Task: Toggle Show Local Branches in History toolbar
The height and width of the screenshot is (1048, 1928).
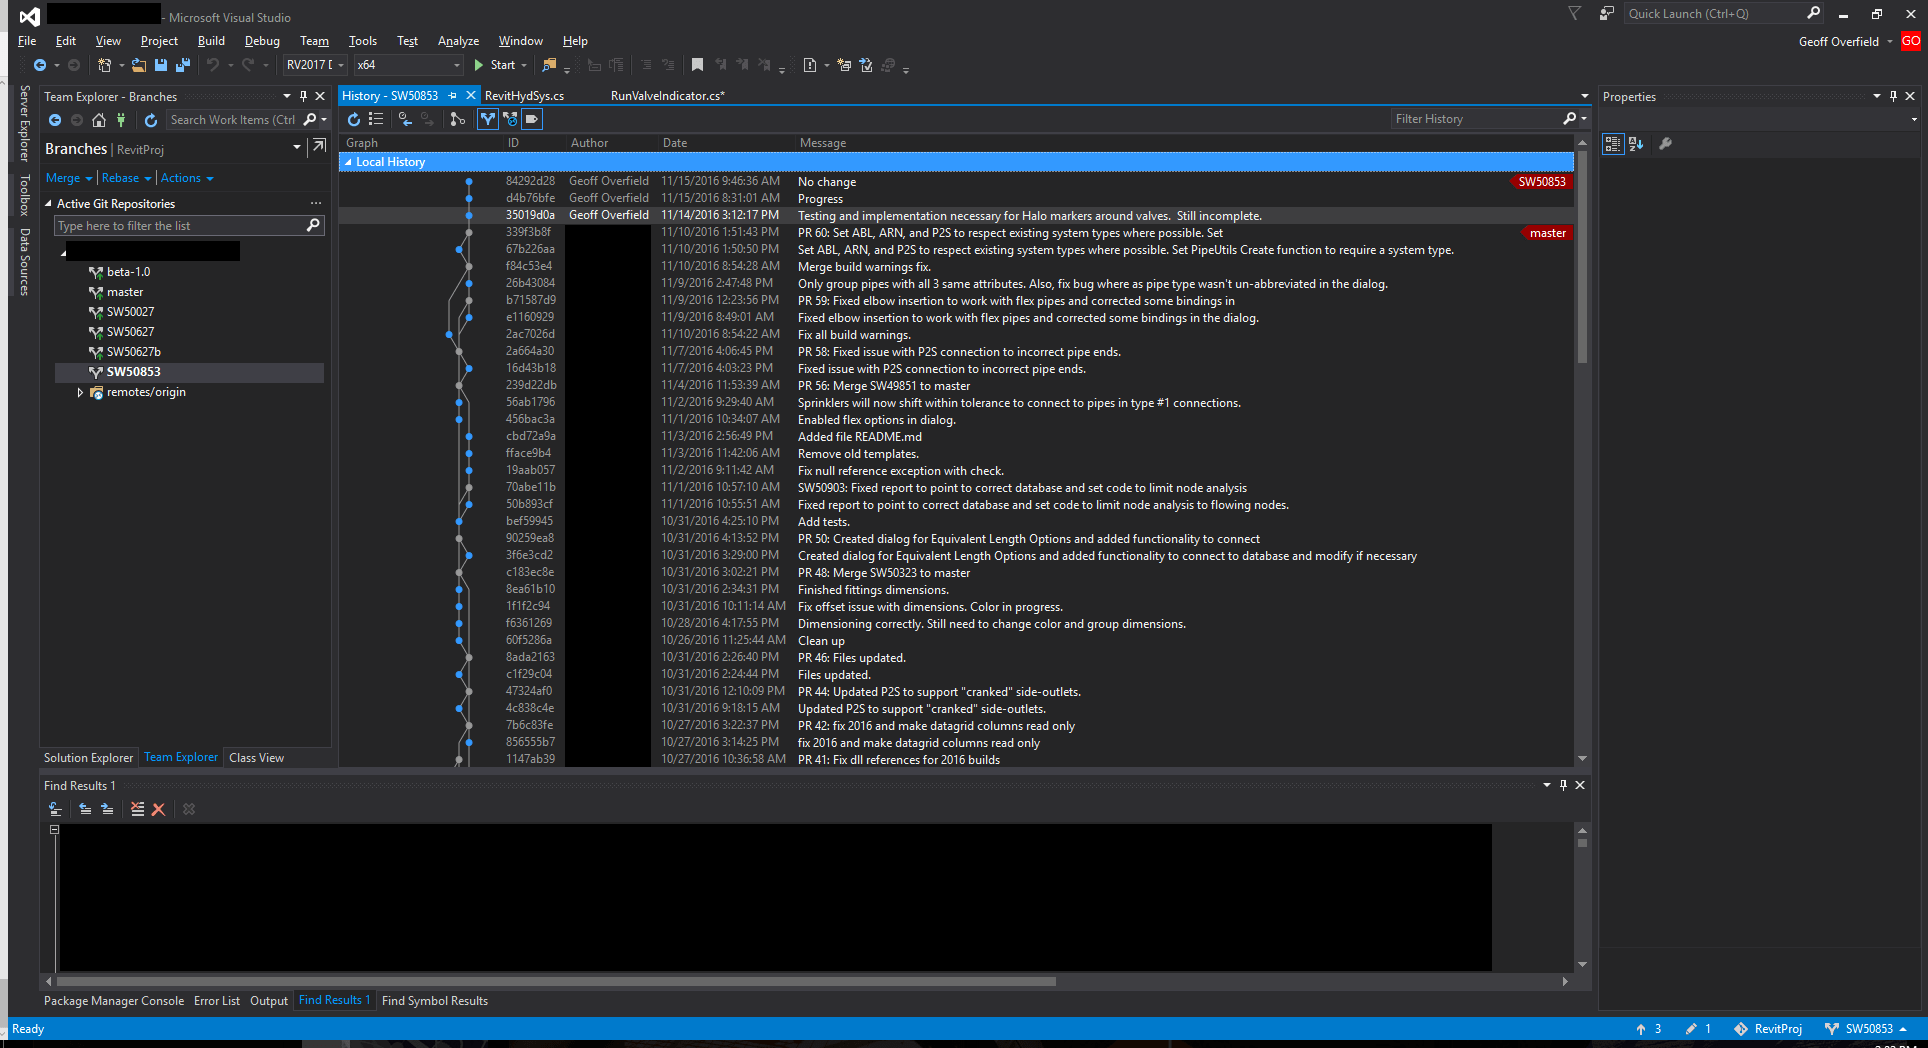Action: pos(488,119)
